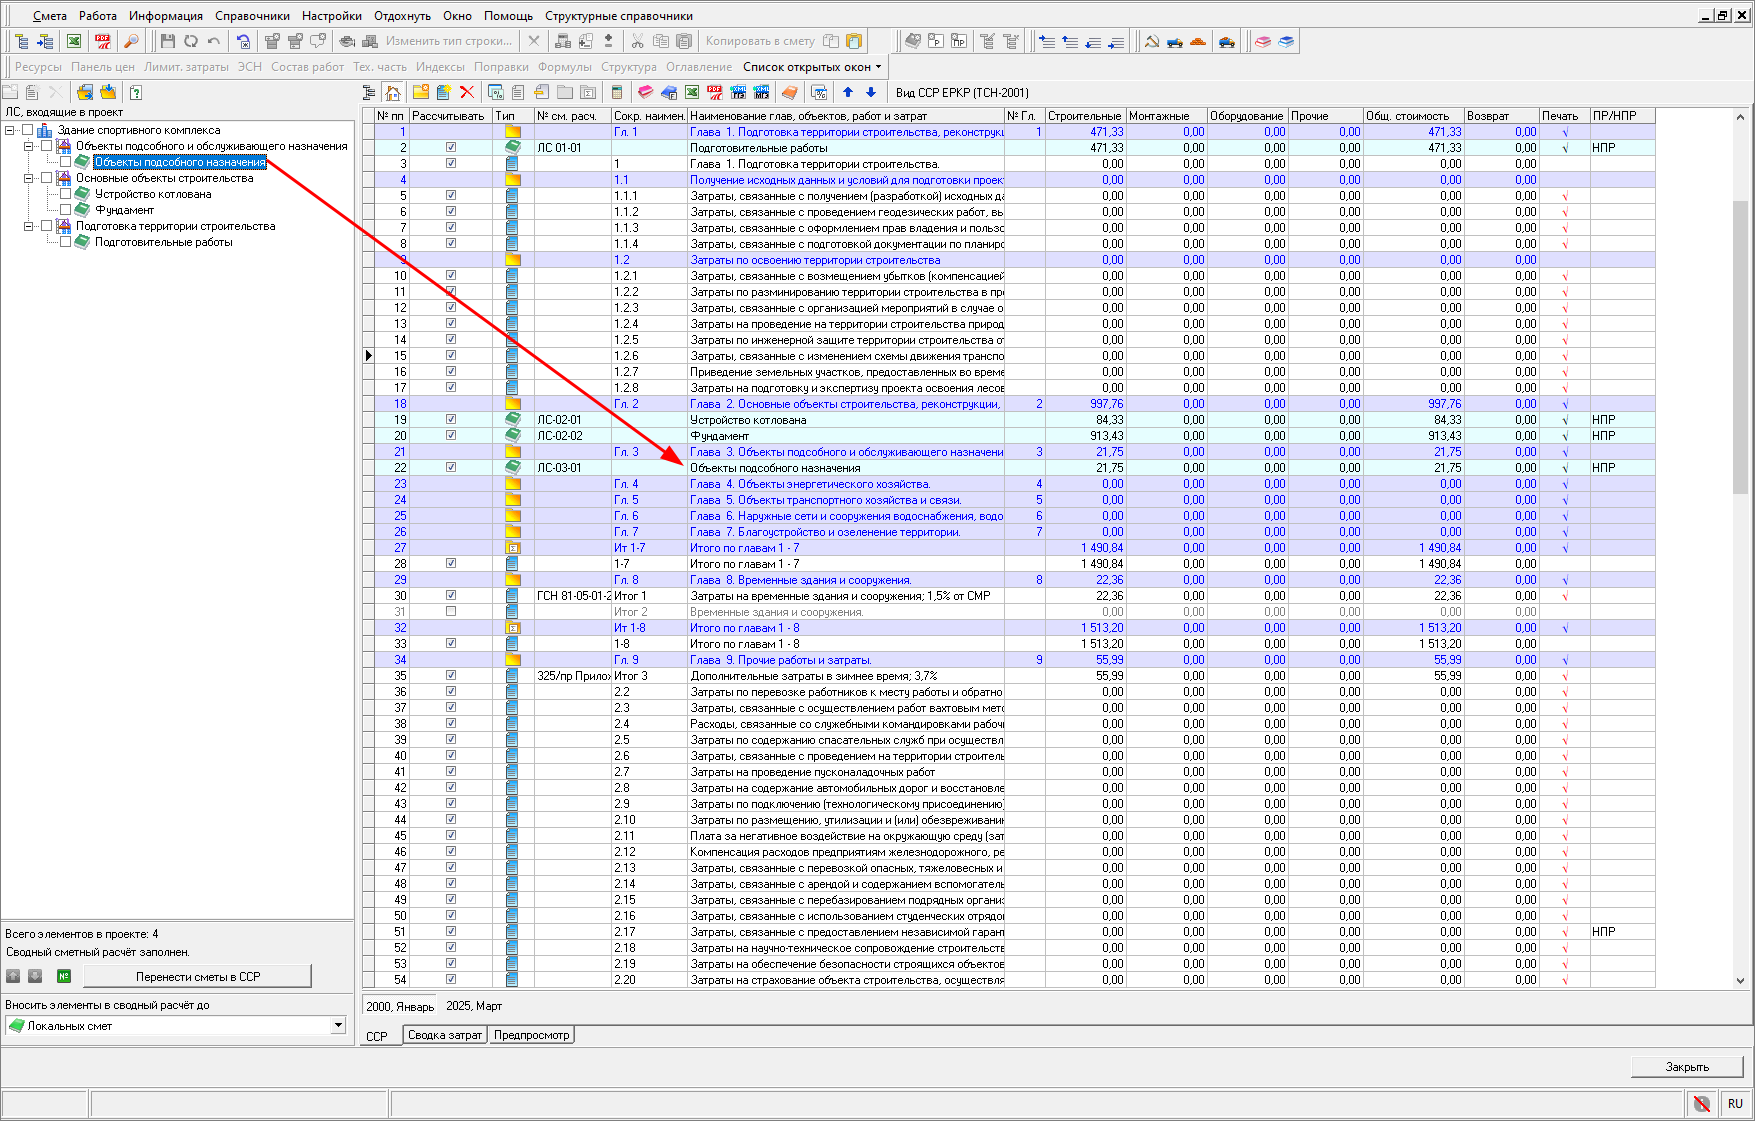Switch to the Сводка затрат tab
Image resolution: width=1755 pixels, height=1121 pixels.
click(x=444, y=1035)
